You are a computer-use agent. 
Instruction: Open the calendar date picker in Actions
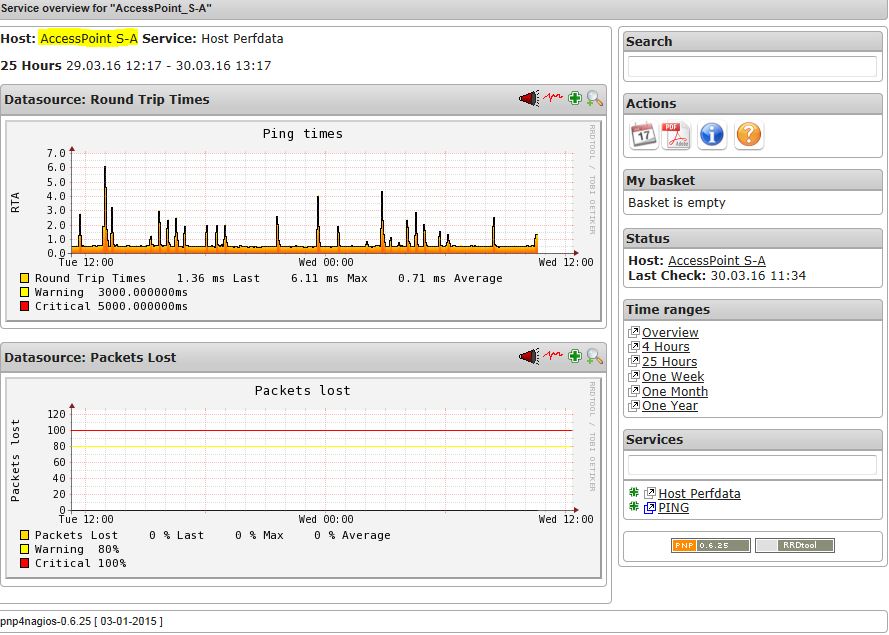click(x=643, y=135)
